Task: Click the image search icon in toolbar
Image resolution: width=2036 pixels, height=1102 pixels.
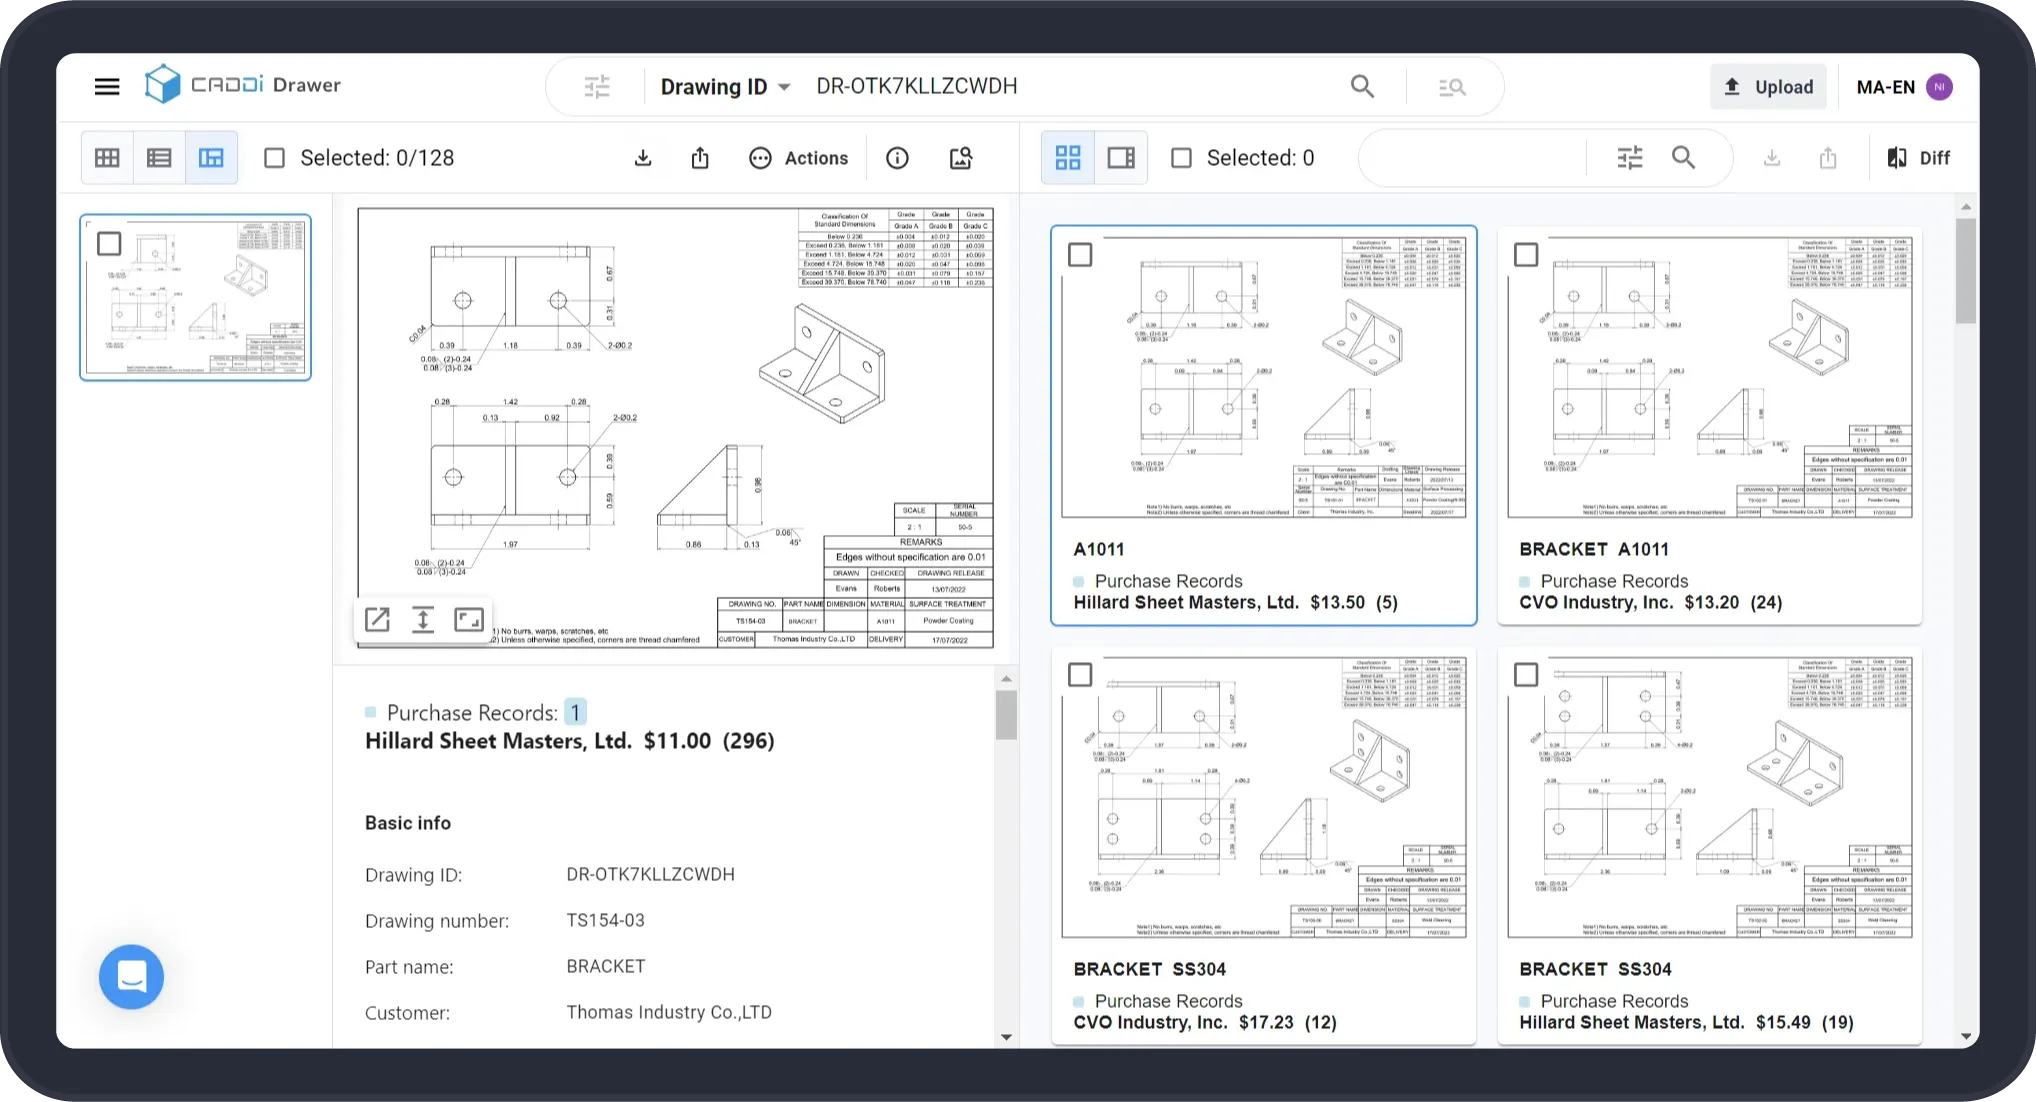Action: [x=960, y=158]
